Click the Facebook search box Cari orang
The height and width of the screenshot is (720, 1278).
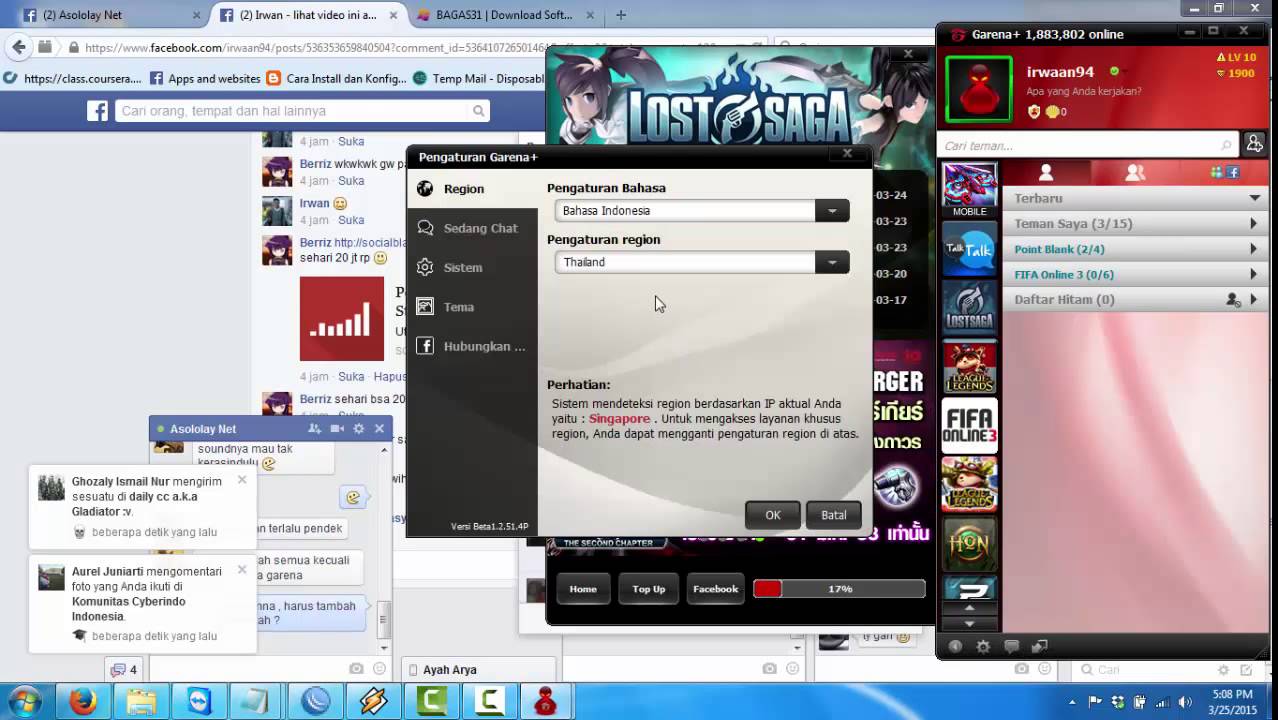[x=291, y=111]
